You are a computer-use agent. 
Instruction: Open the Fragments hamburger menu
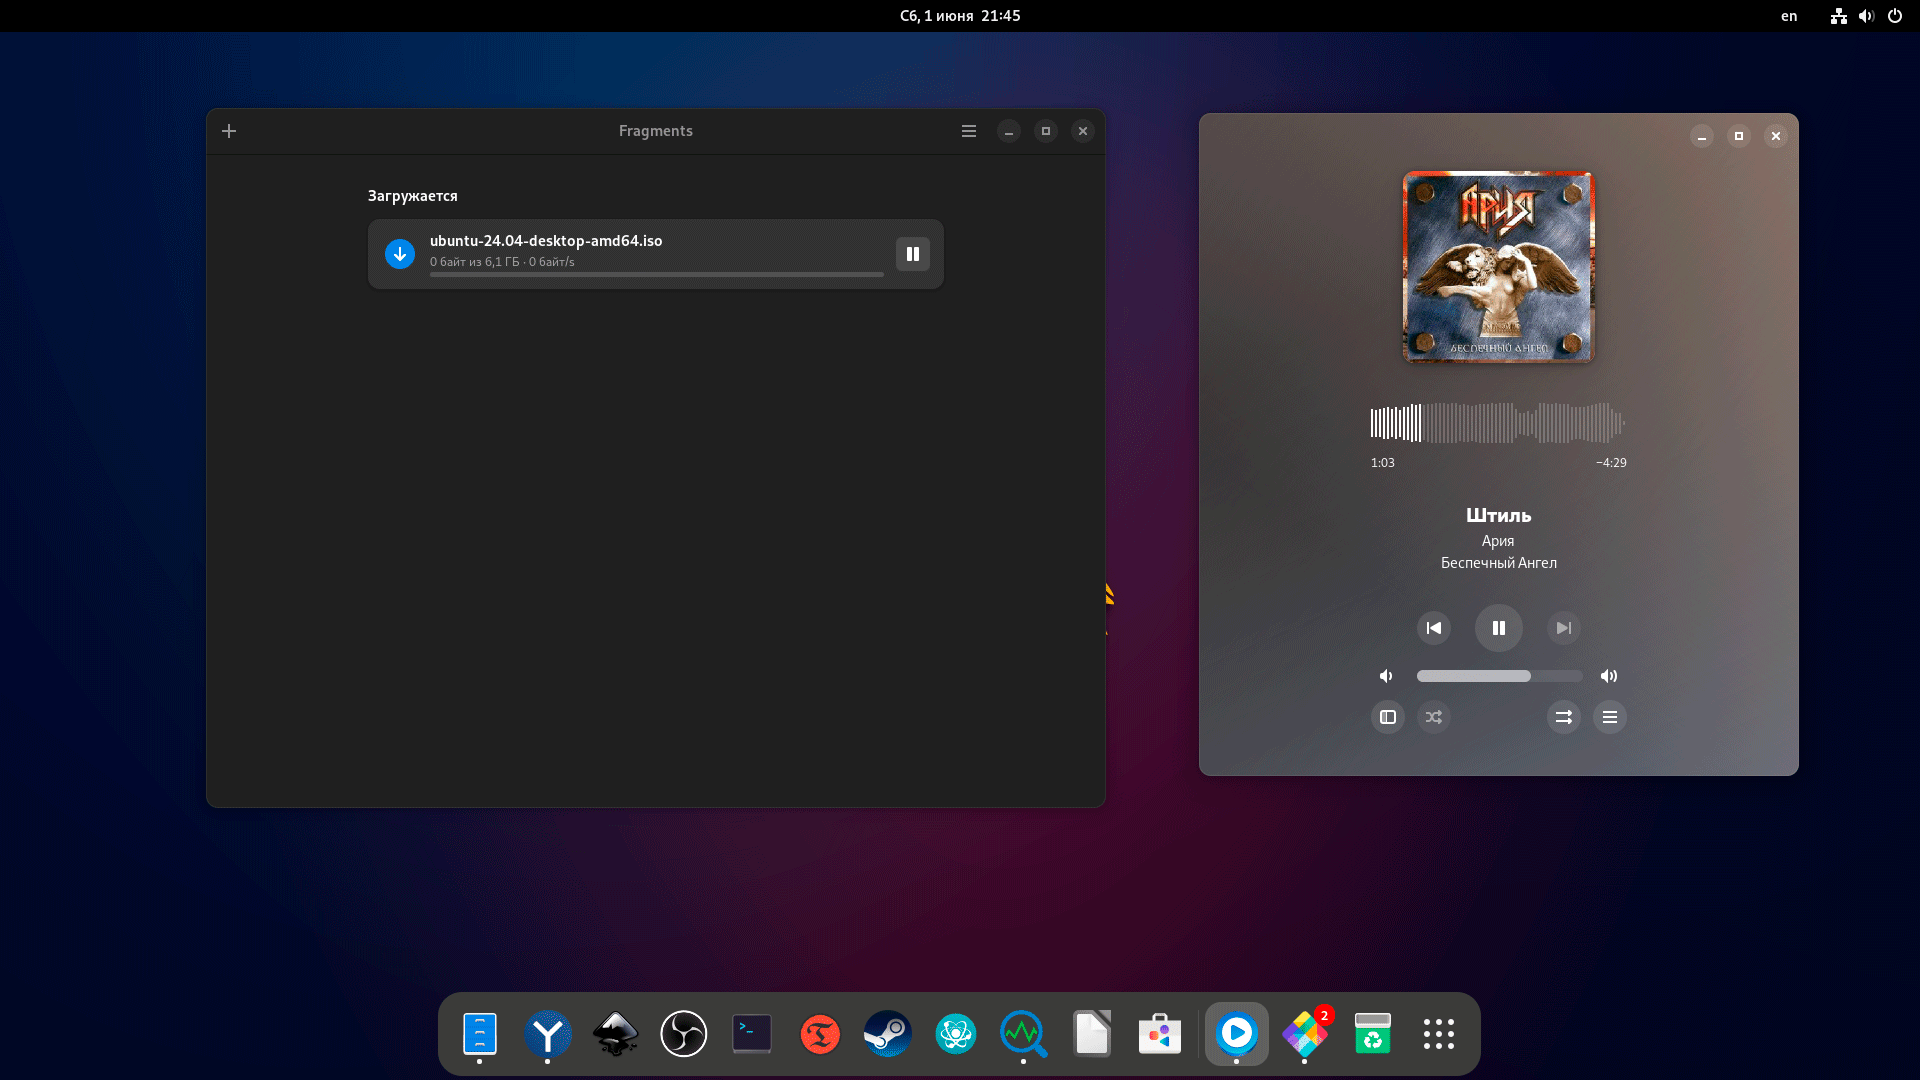click(x=968, y=131)
